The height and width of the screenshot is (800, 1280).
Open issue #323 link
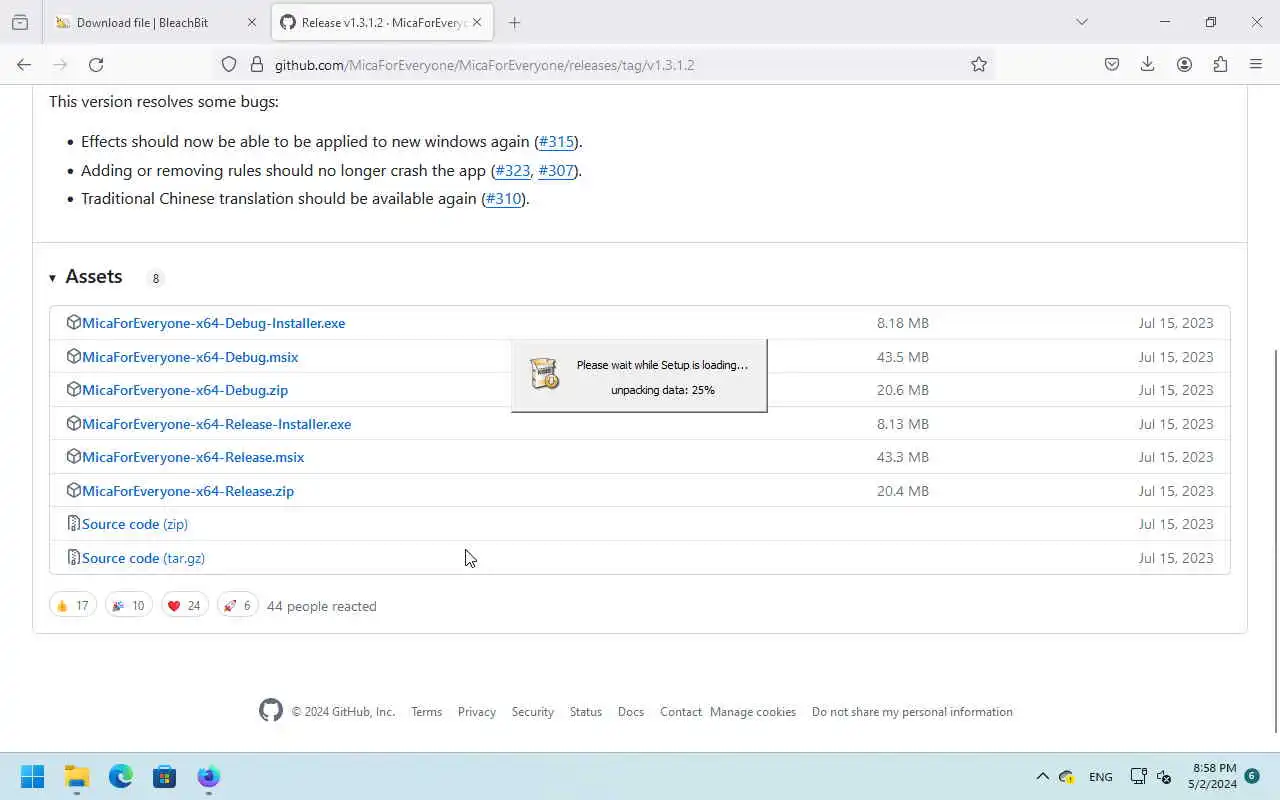point(513,170)
